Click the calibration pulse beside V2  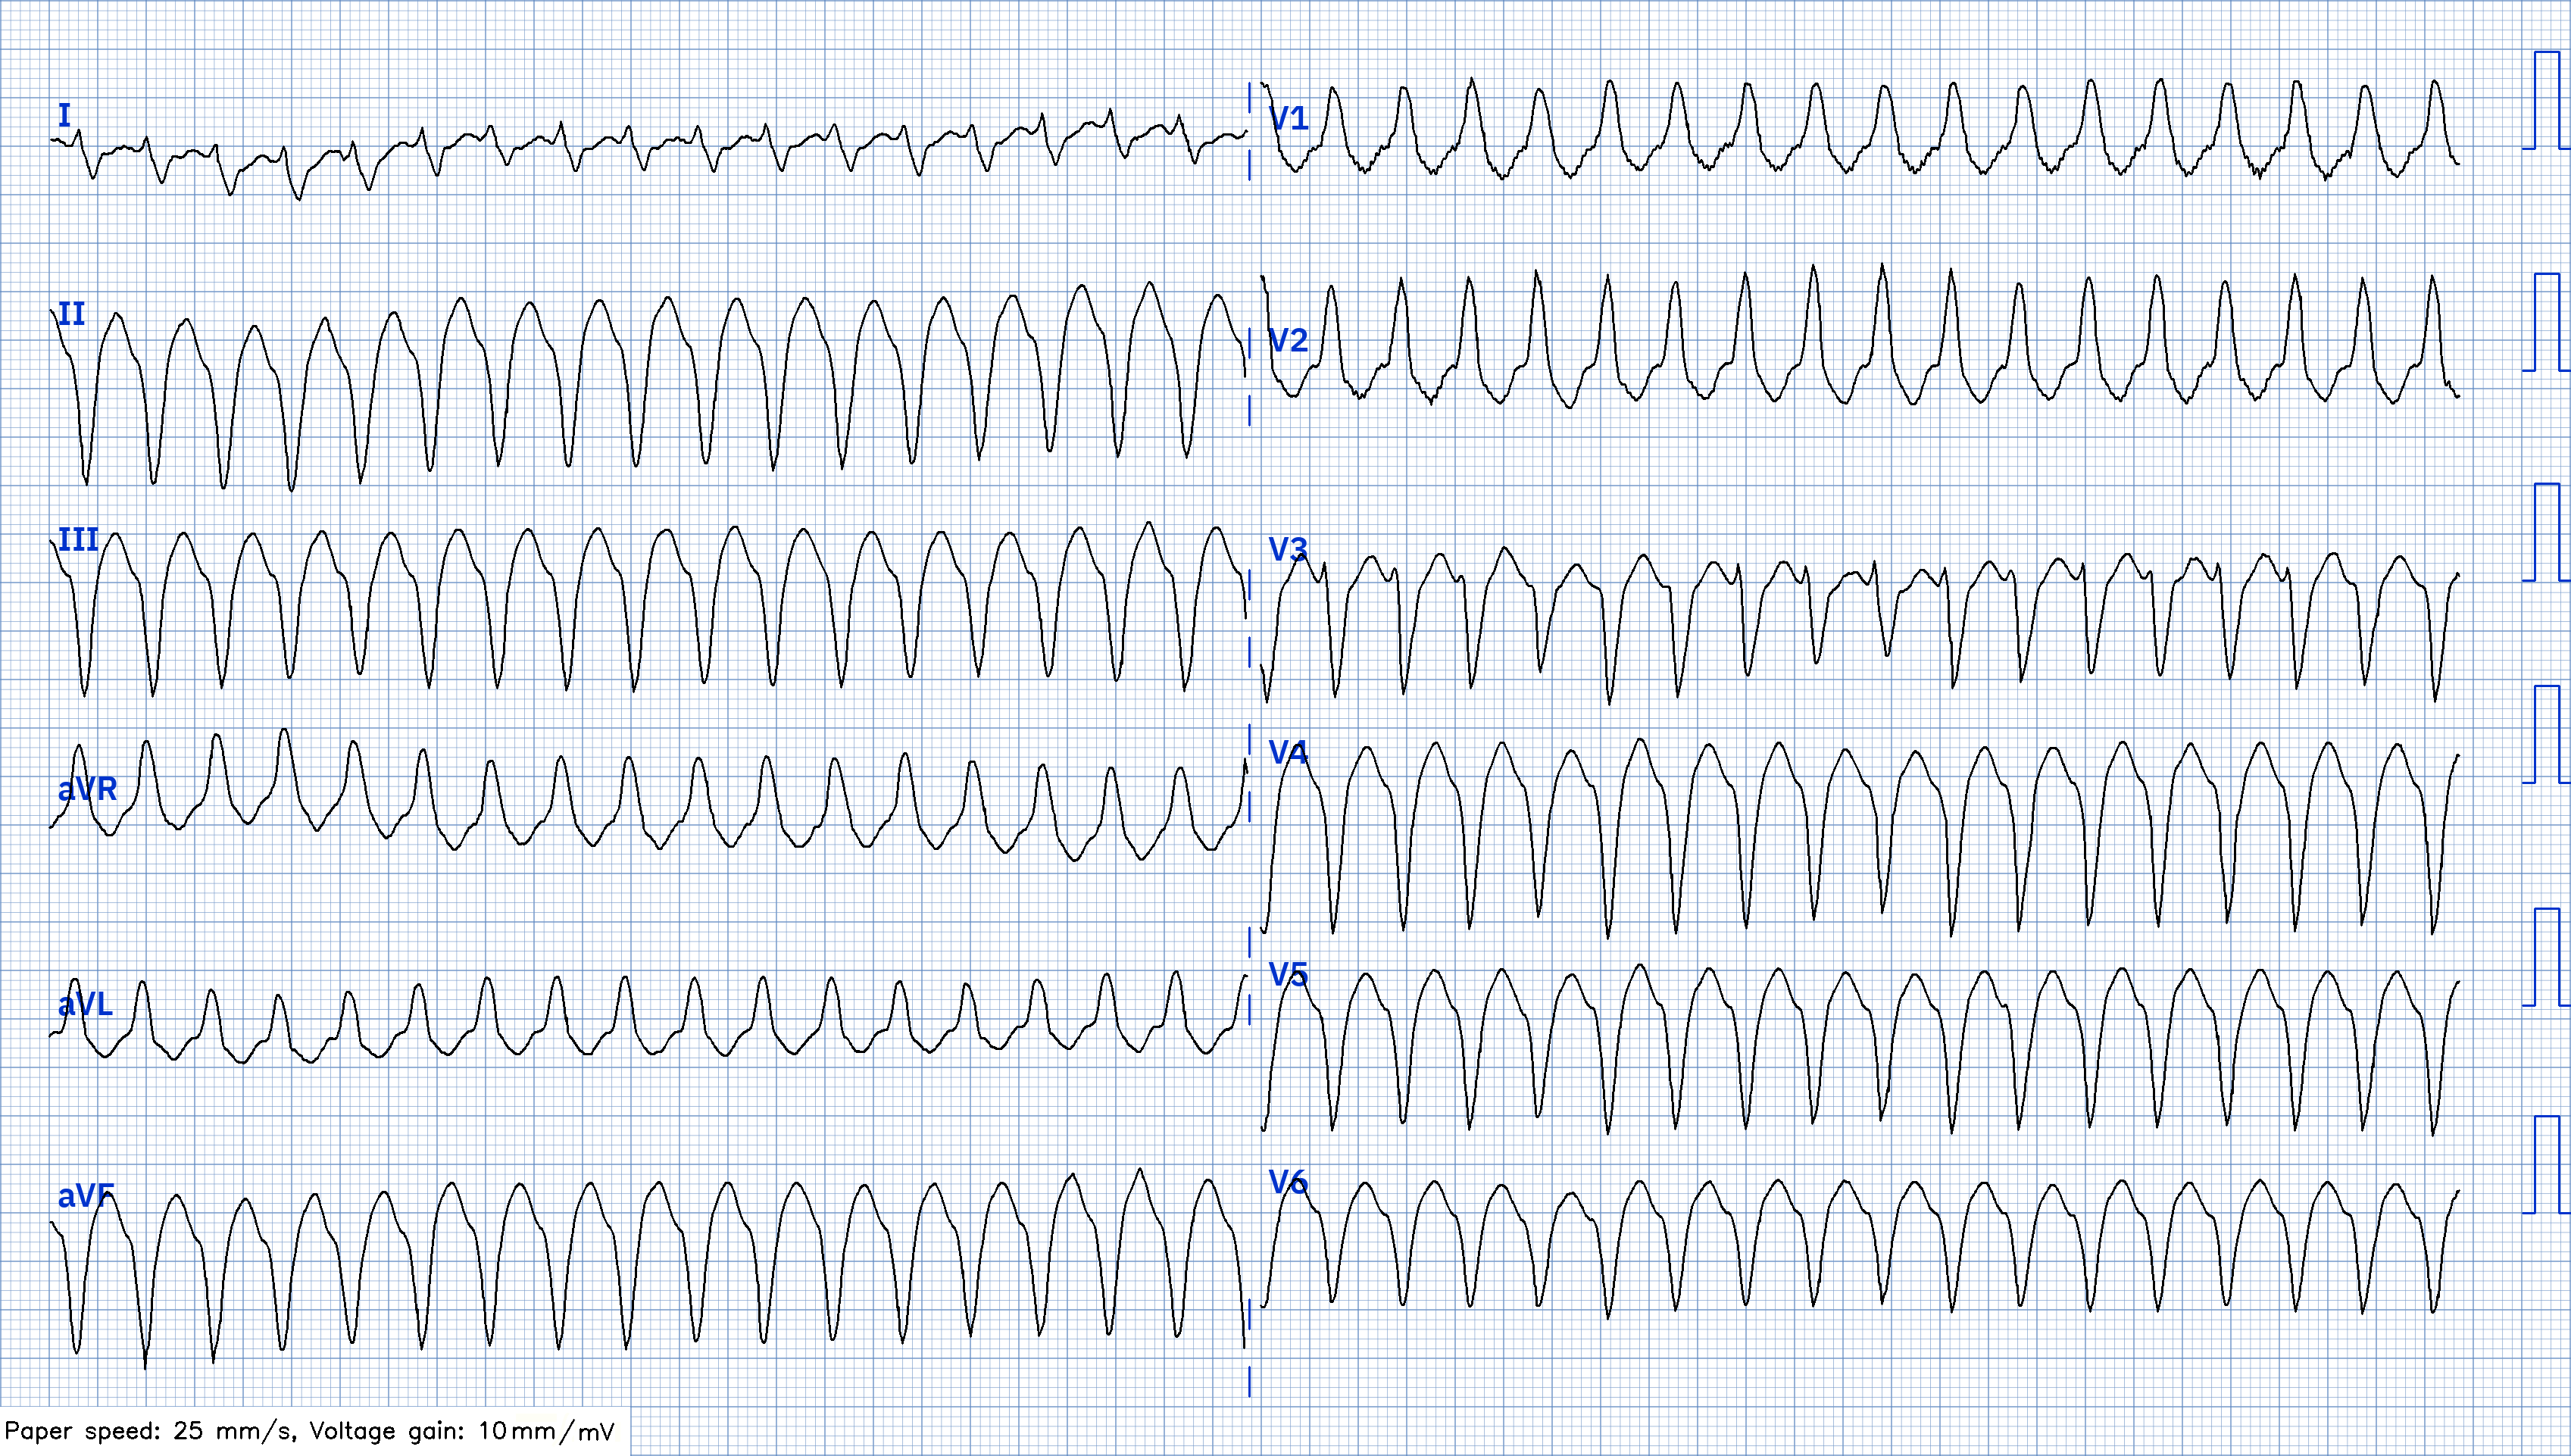(x=2546, y=322)
